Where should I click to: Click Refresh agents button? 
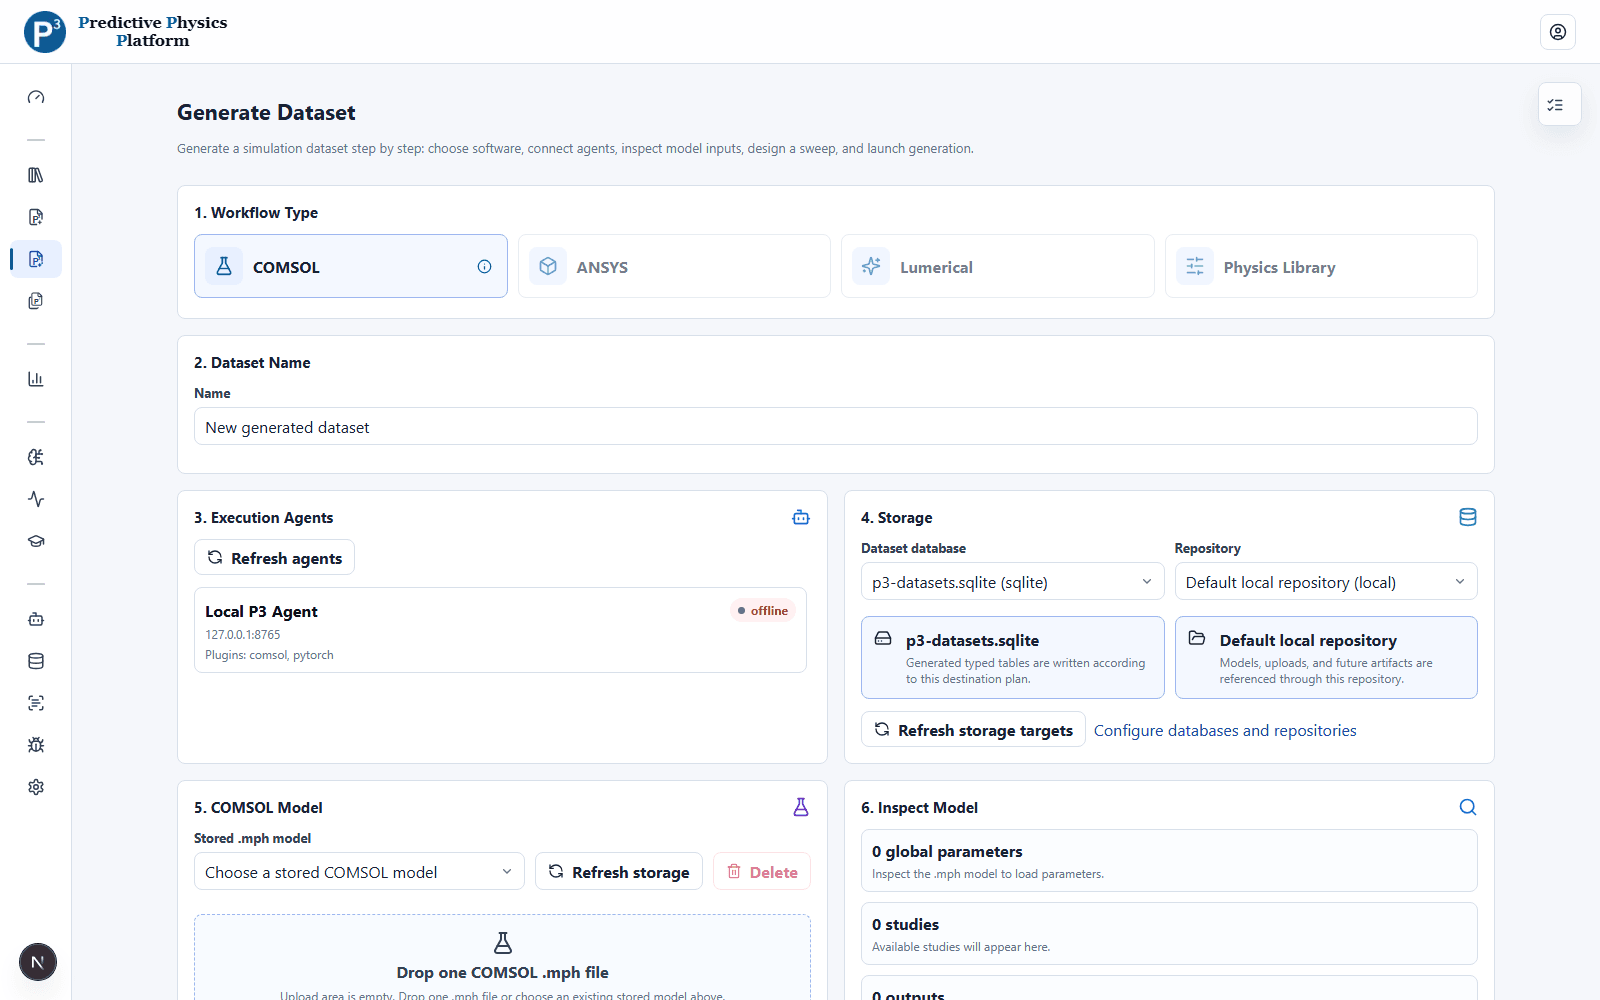coord(274,558)
